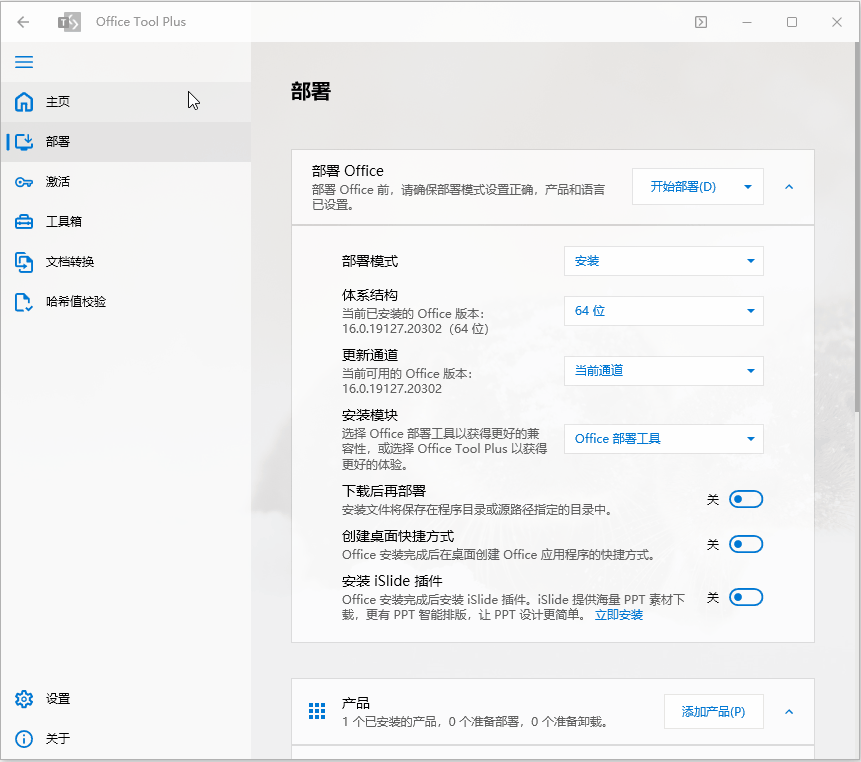Open the arrow menu on 开始部署 button

point(748,187)
